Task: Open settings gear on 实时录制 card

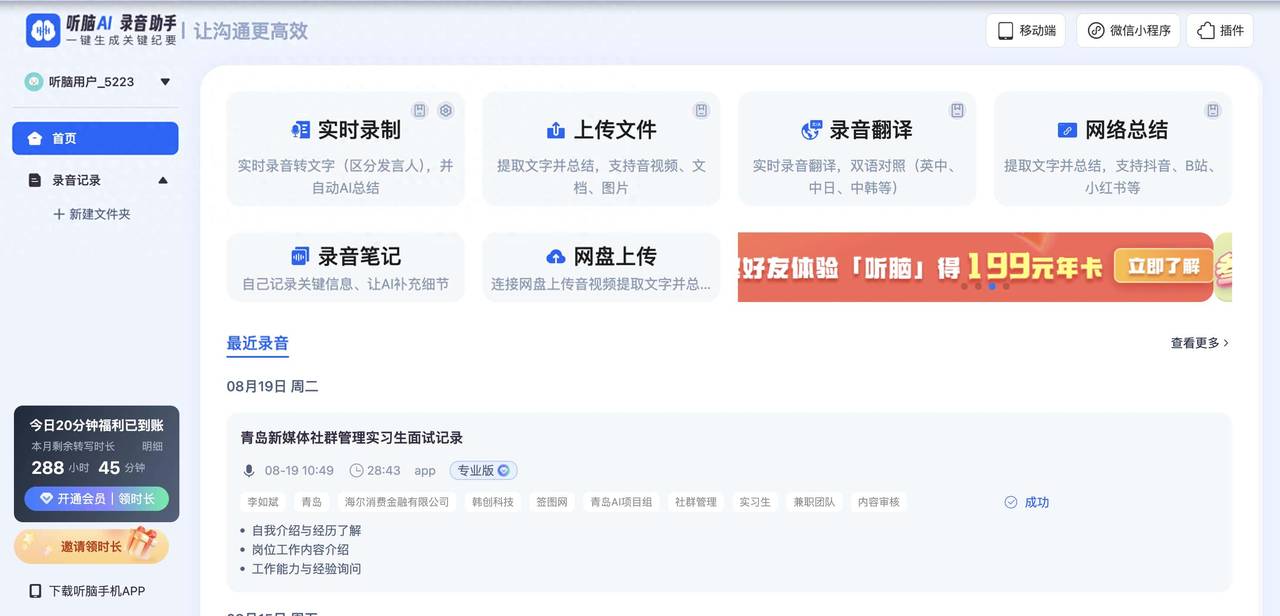Action: point(445,111)
